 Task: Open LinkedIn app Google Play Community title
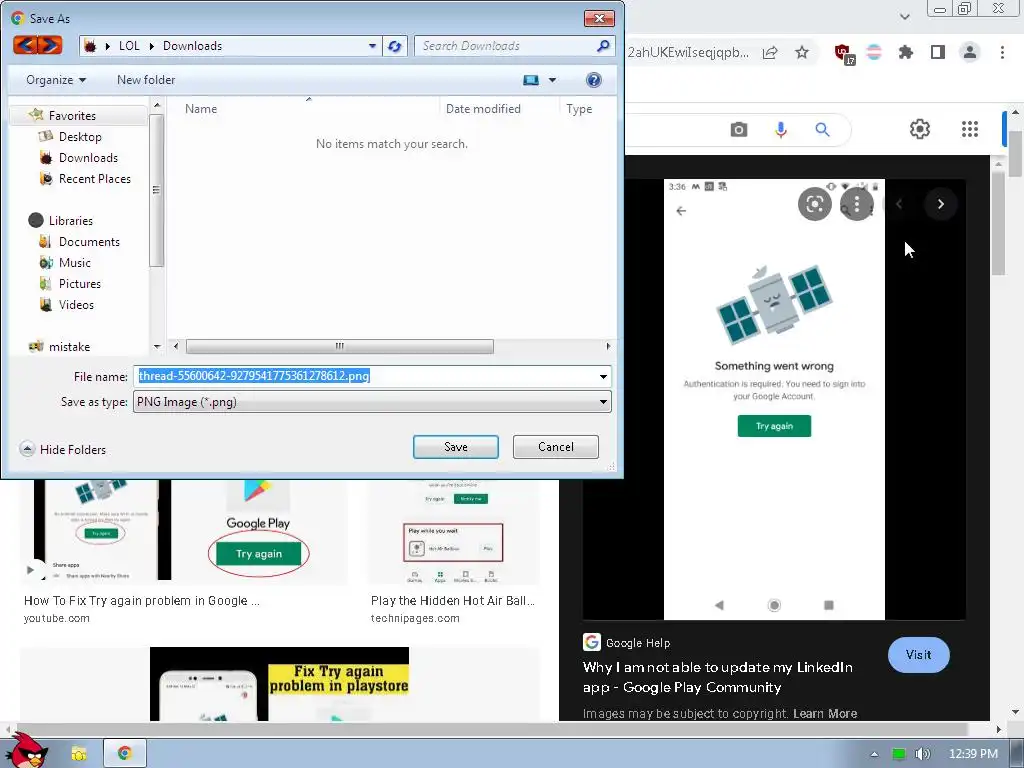coord(718,677)
